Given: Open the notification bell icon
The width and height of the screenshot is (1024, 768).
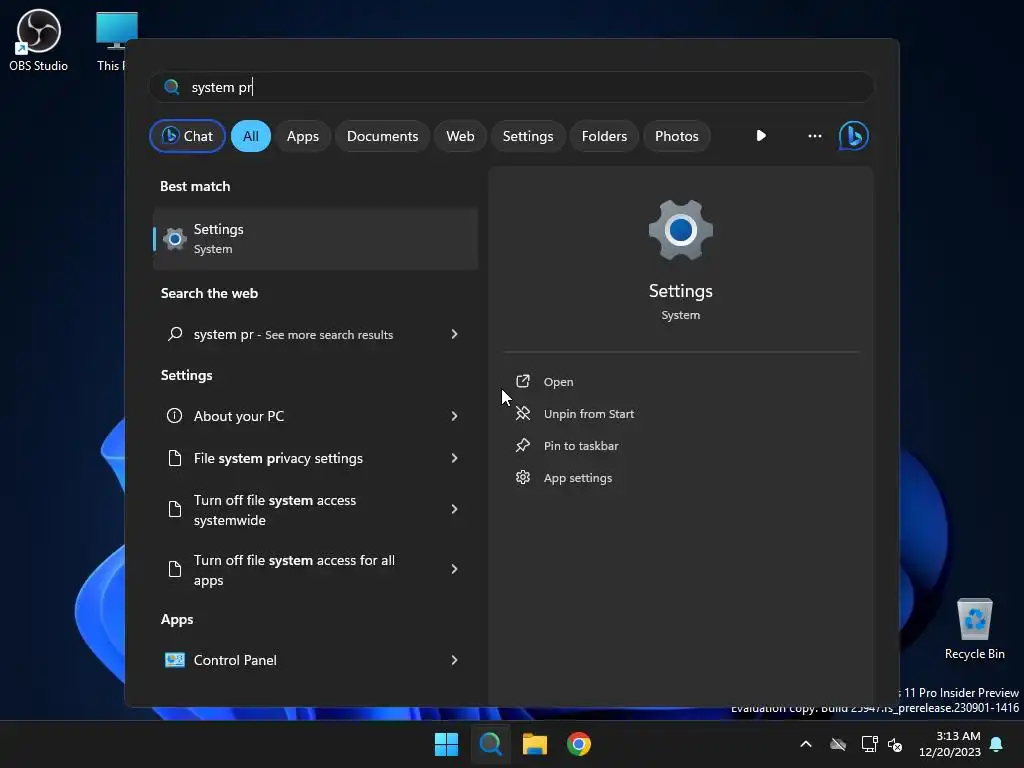Looking at the screenshot, I should 997,744.
